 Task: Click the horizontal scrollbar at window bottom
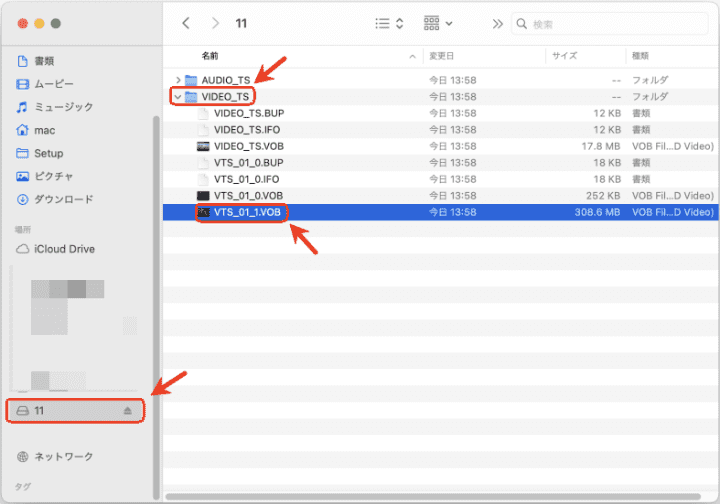click(433, 497)
